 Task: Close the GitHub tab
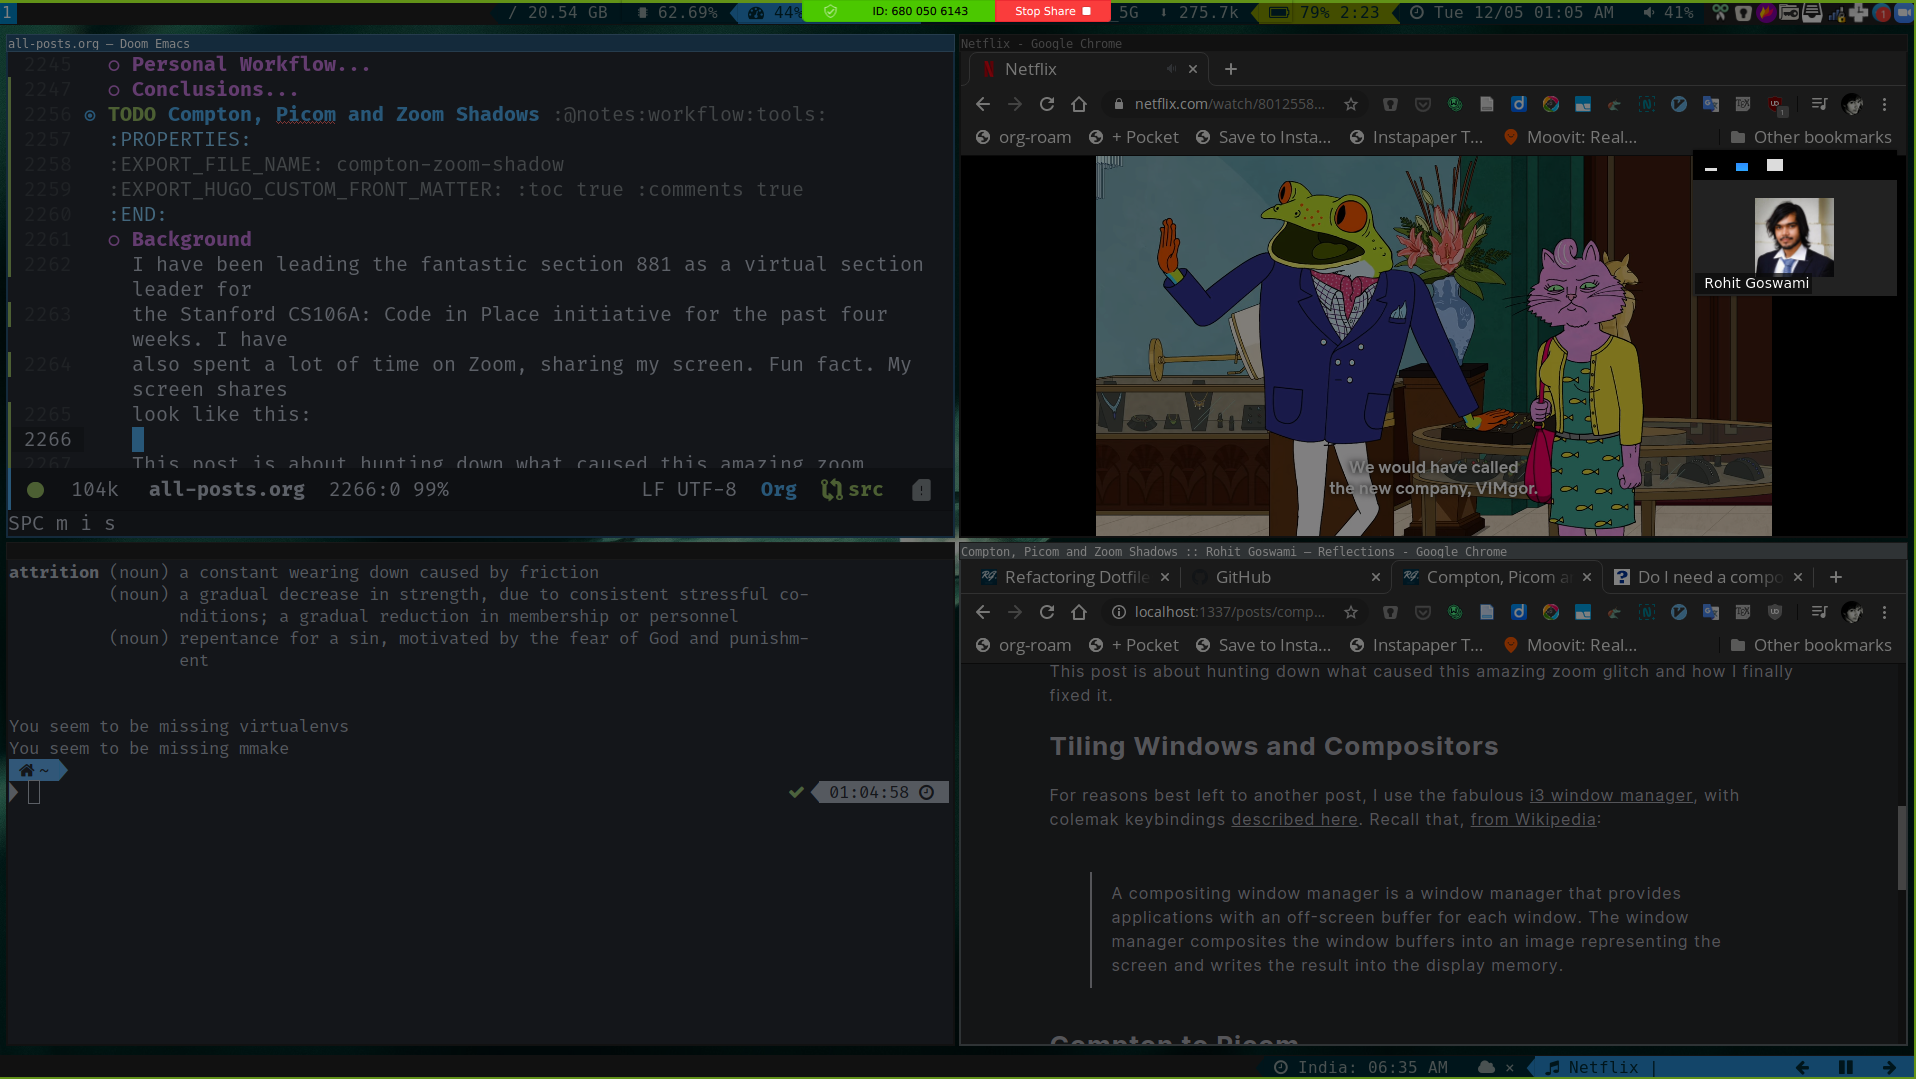tap(1376, 577)
